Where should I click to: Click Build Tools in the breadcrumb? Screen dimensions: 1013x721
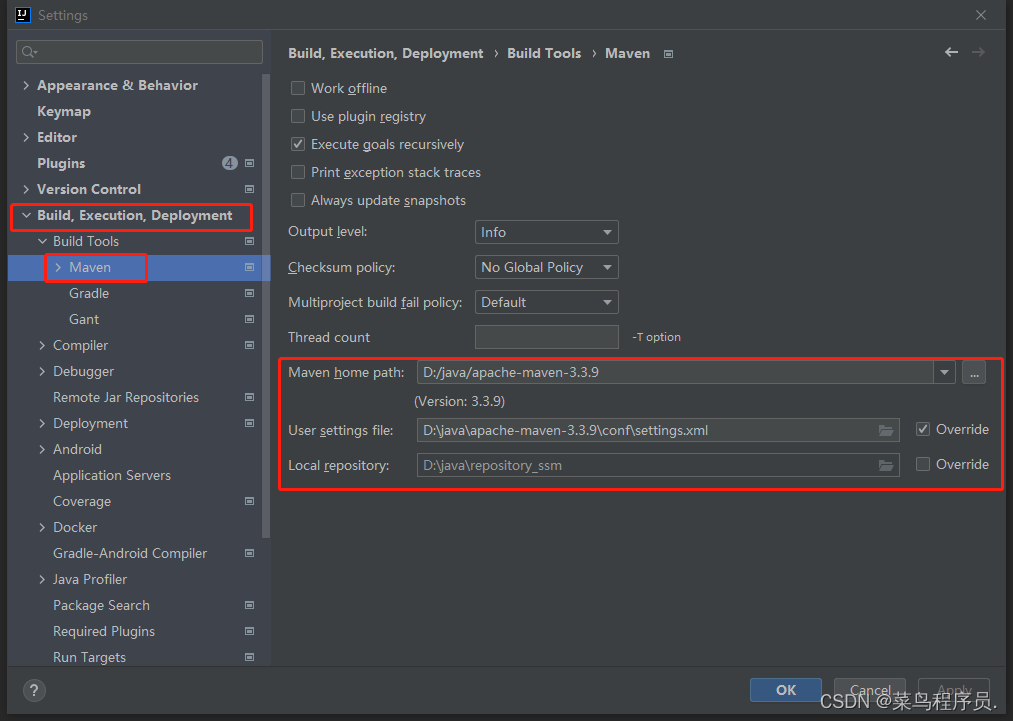point(544,54)
